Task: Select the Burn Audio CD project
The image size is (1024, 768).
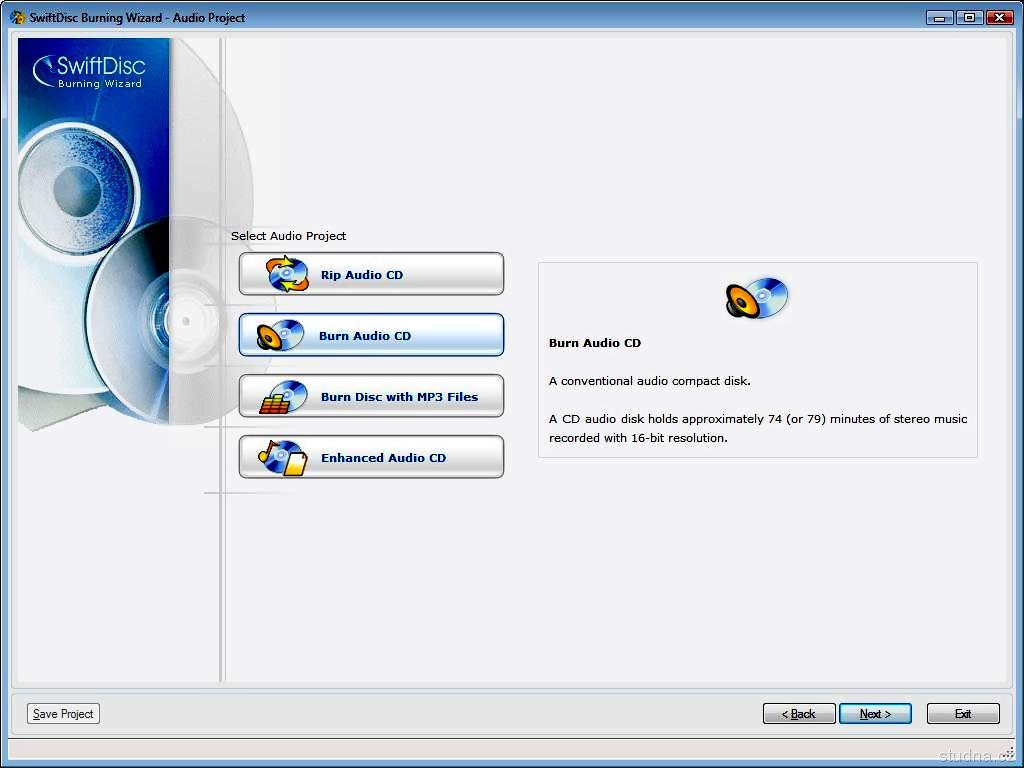Action: tap(371, 335)
